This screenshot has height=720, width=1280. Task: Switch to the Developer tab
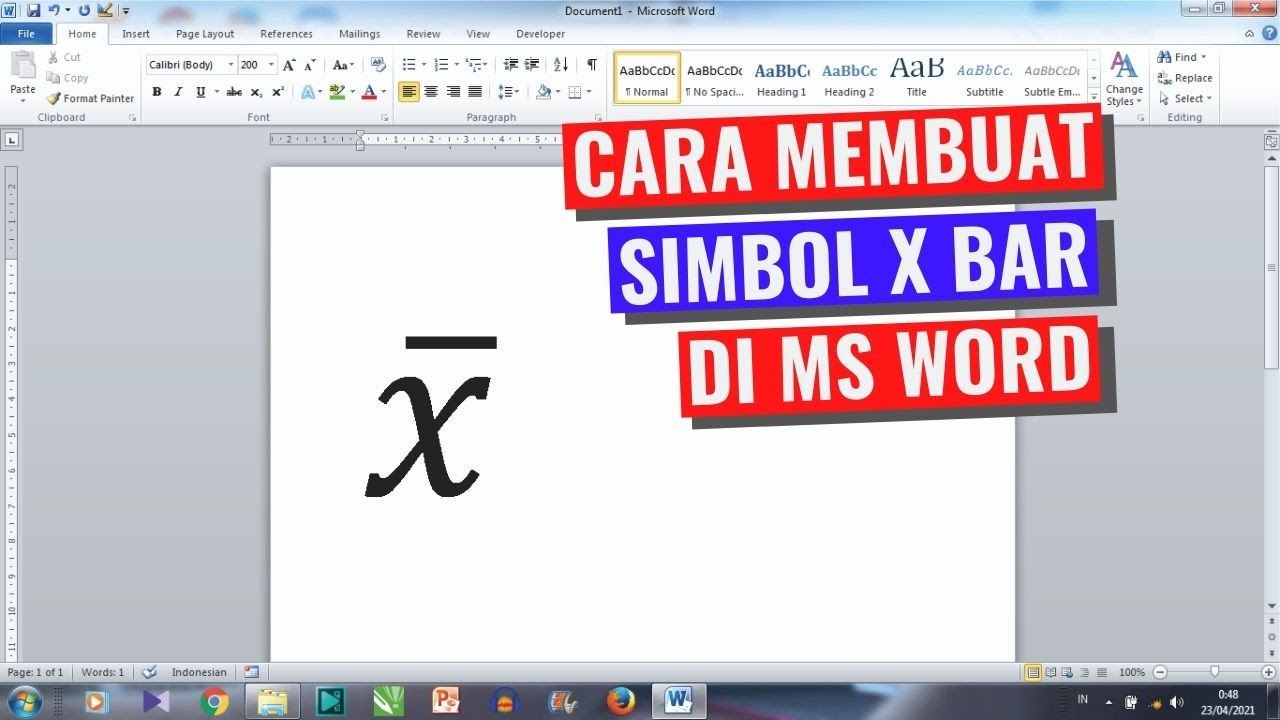(x=541, y=34)
